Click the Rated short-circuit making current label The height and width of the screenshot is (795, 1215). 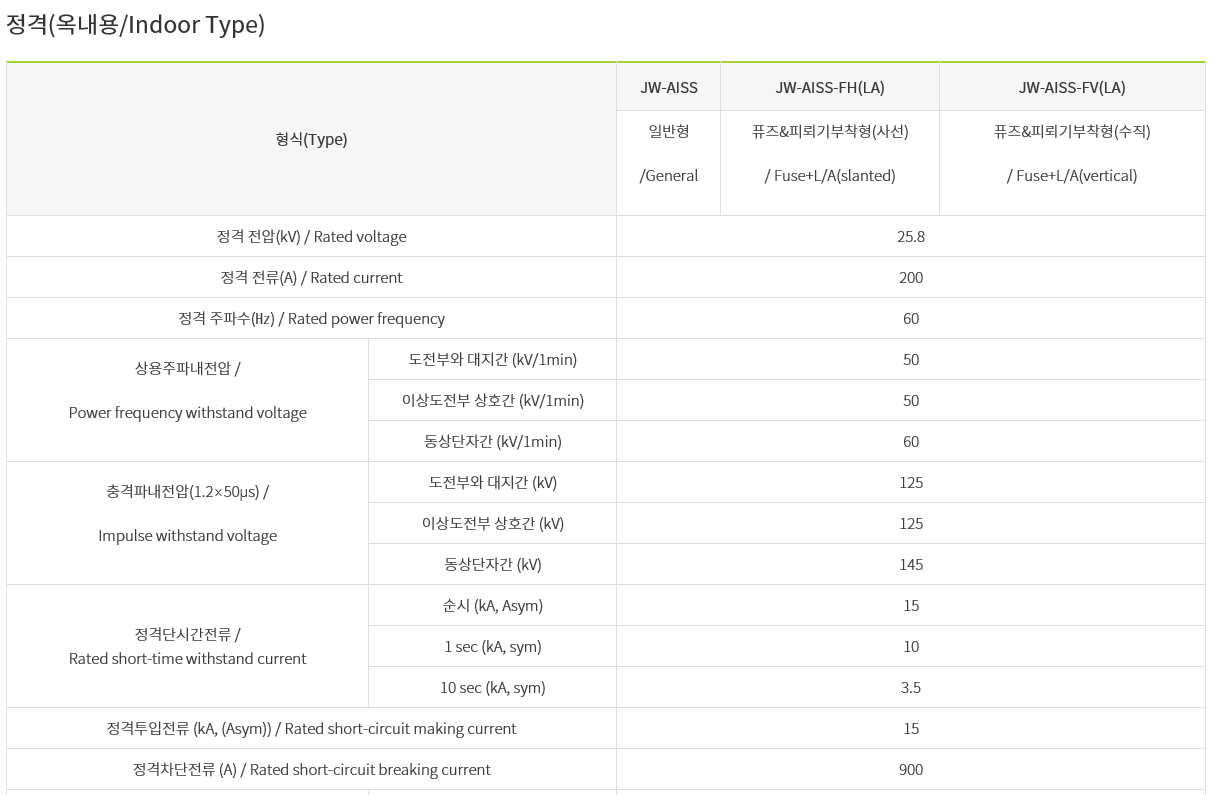tap(311, 729)
